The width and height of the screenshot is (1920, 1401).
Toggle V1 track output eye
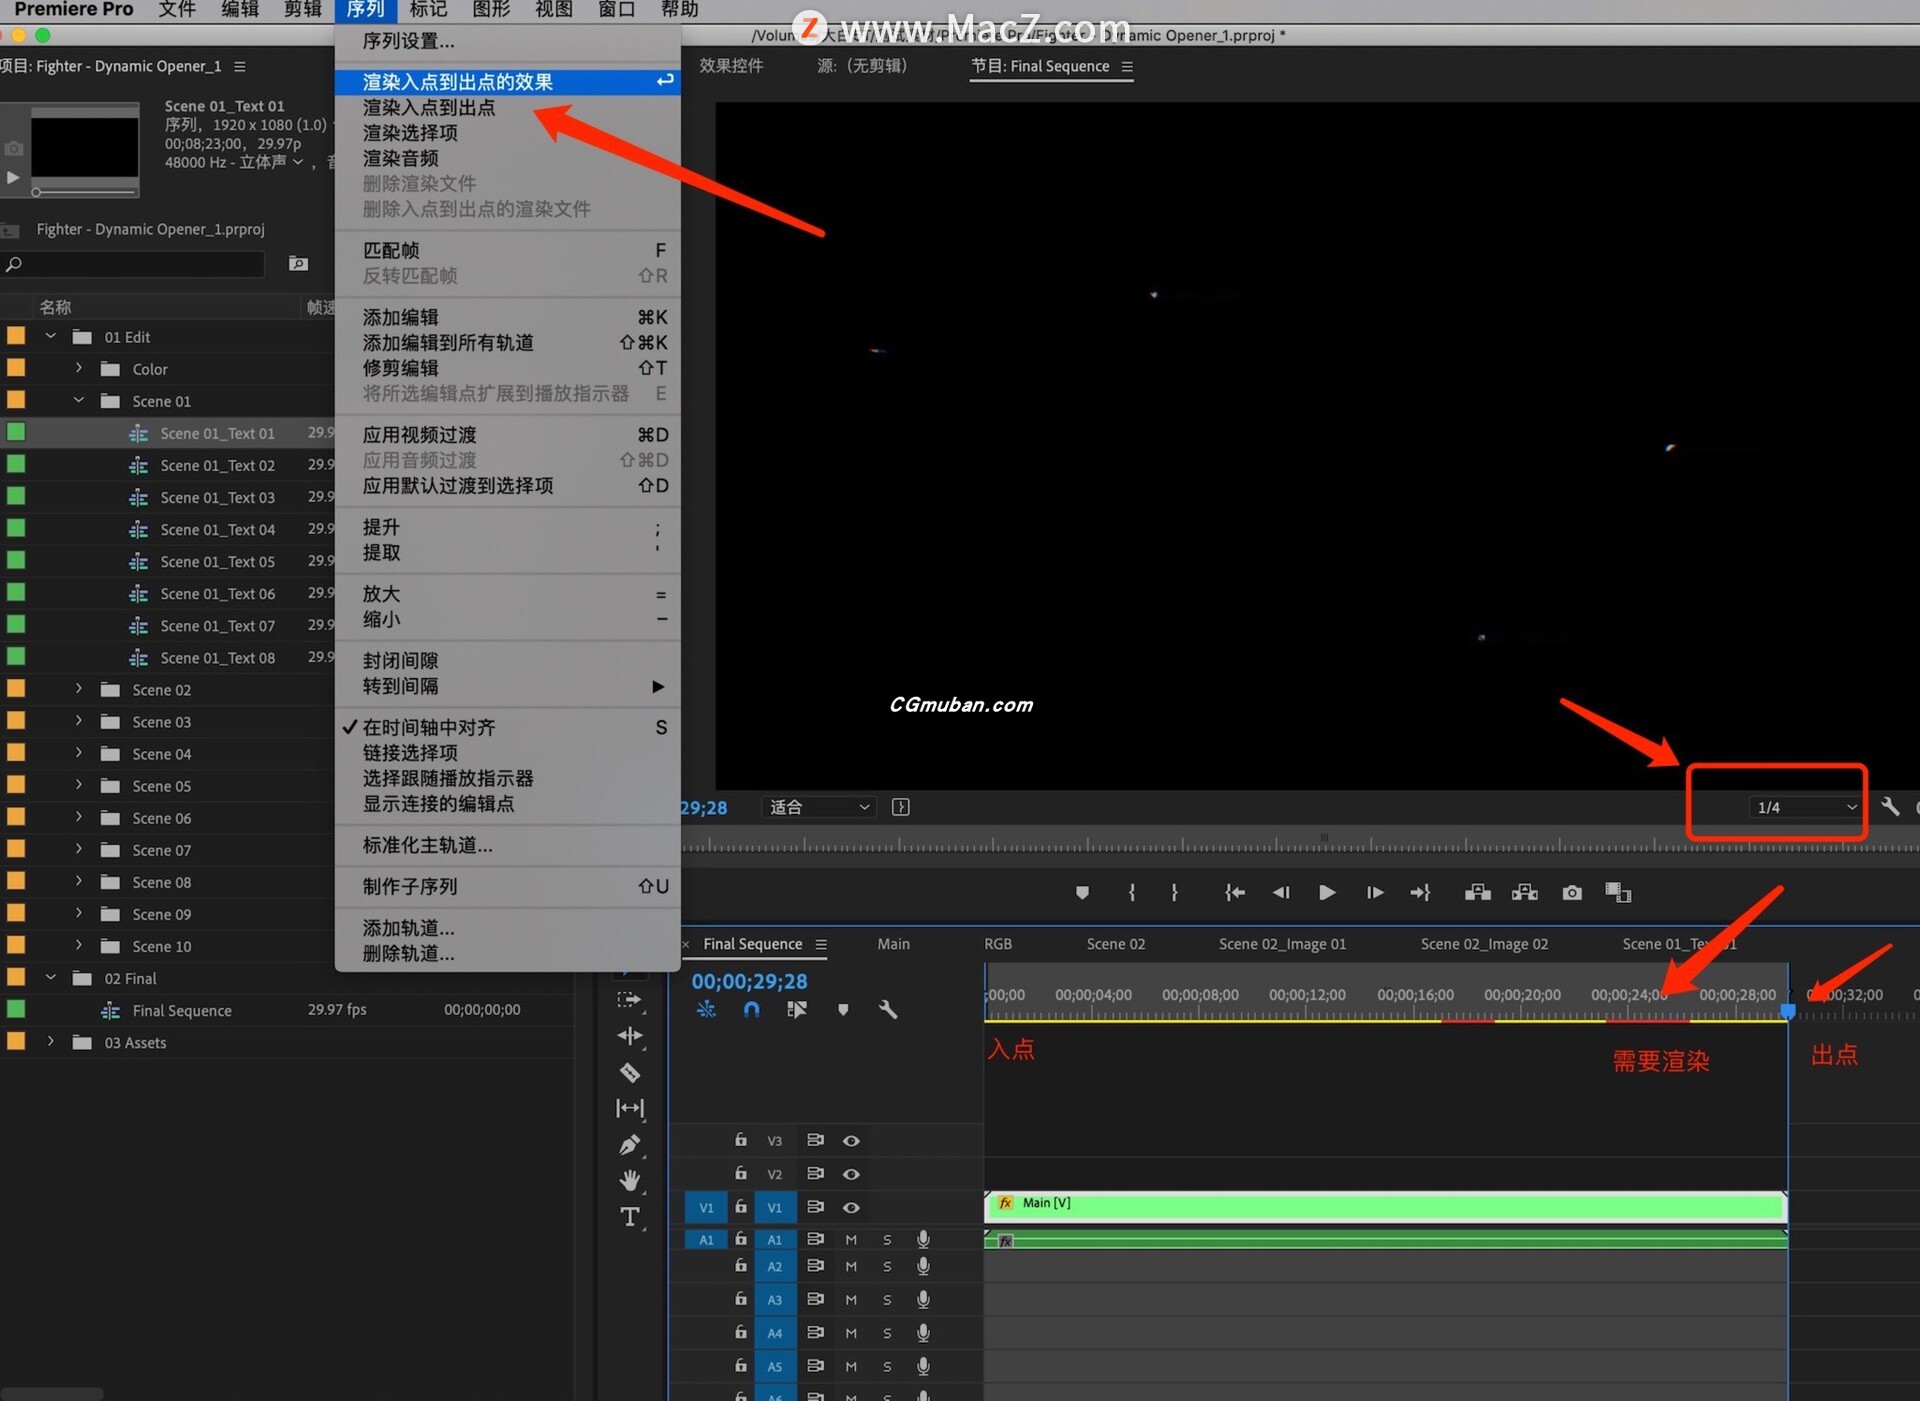pos(851,1208)
